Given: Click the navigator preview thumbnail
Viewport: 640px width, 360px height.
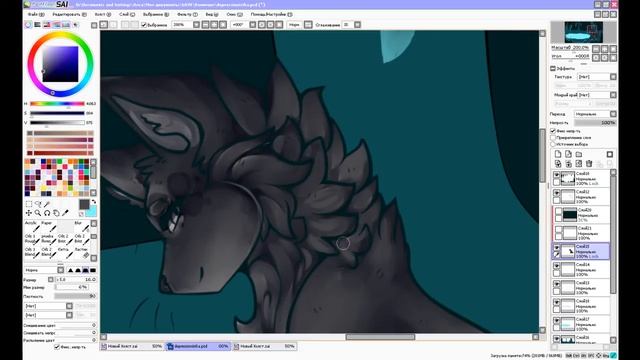Looking at the screenshot, I should (x=584, y=33).
